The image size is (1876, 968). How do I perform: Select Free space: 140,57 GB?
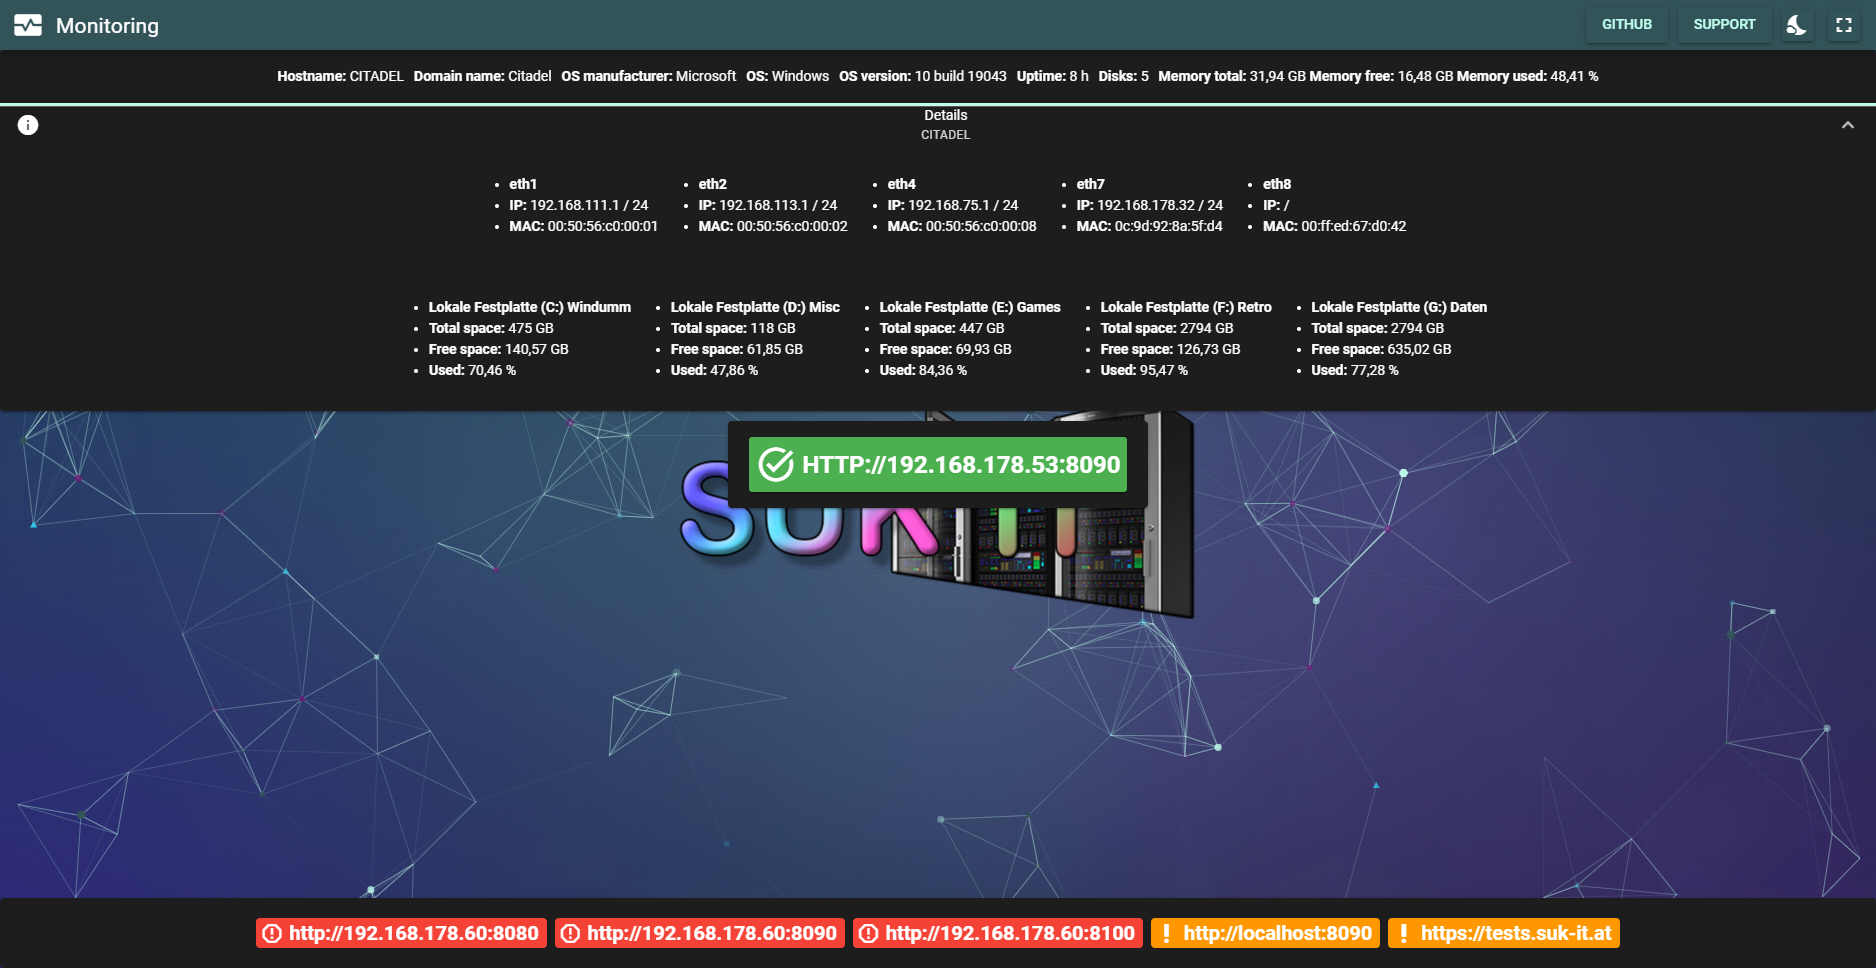tap(498, 349)
